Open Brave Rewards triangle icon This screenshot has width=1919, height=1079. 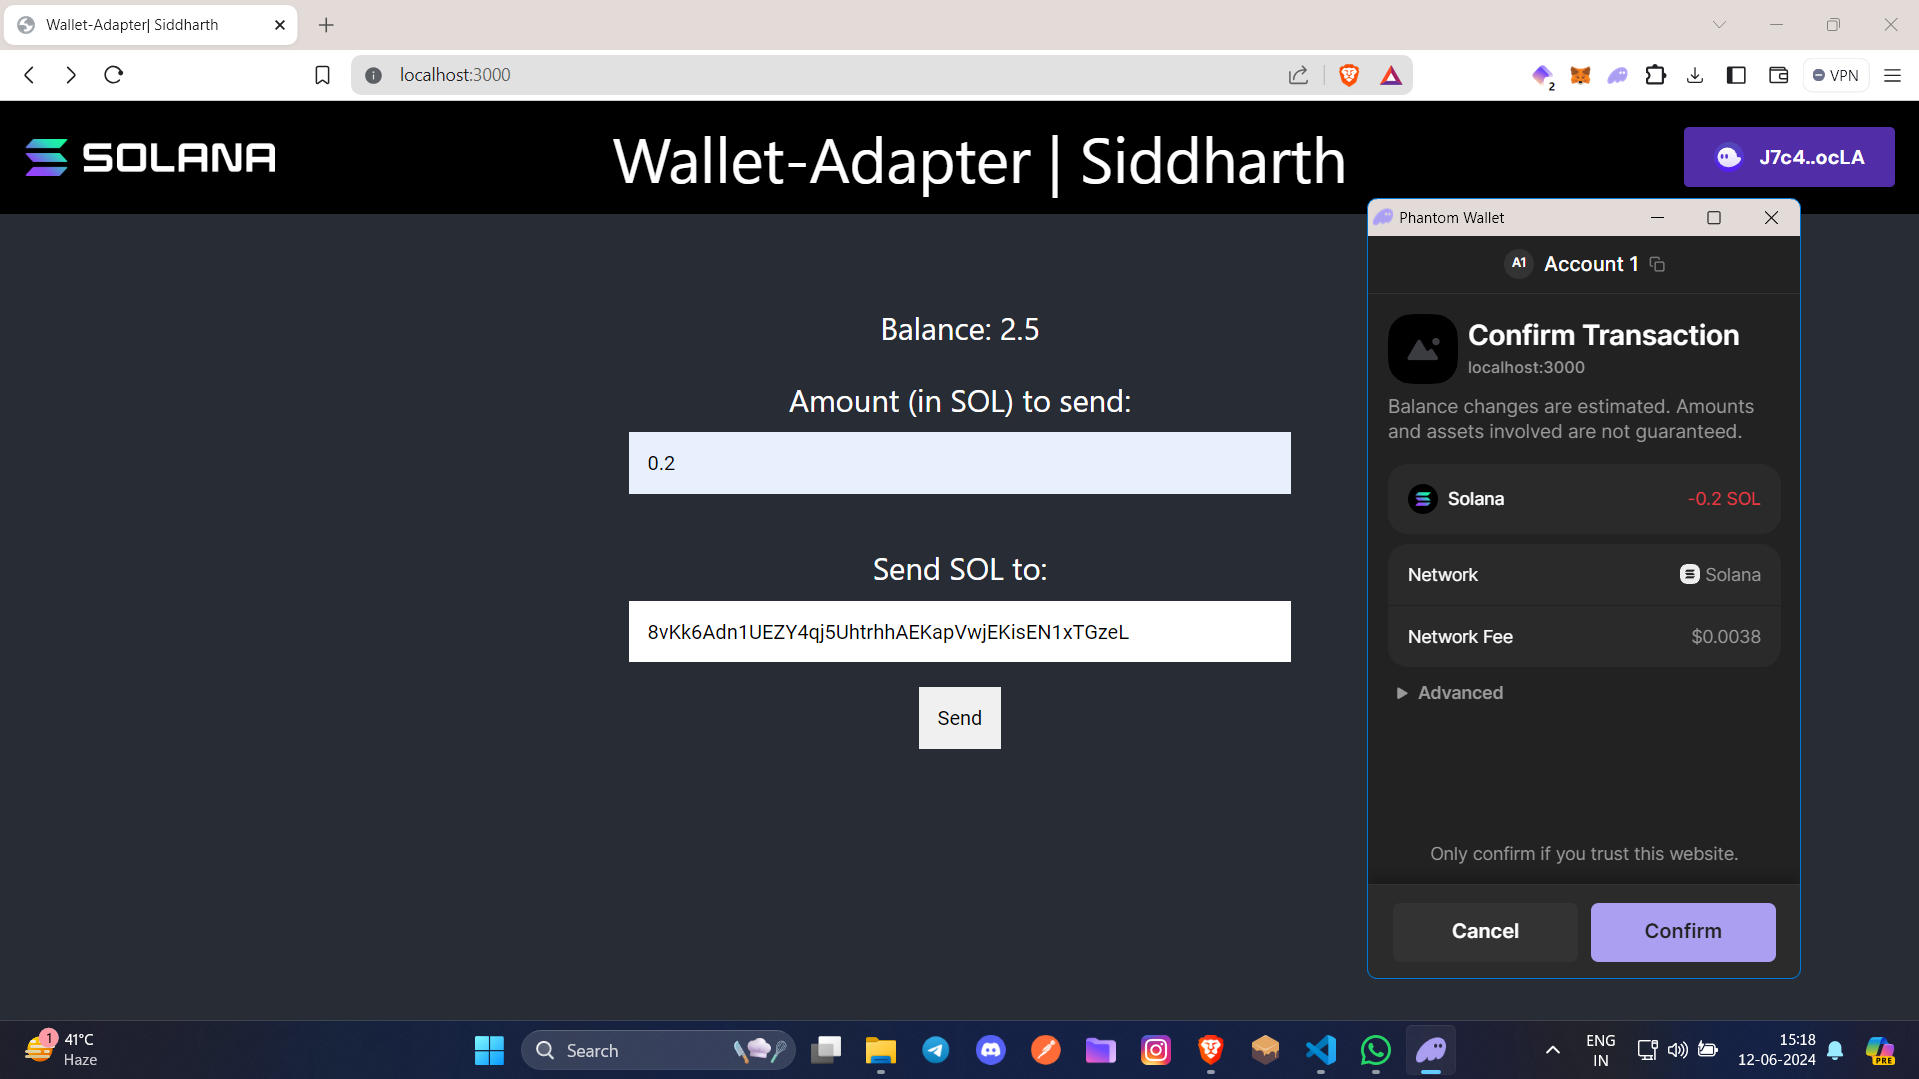[x=1391, y=75]
